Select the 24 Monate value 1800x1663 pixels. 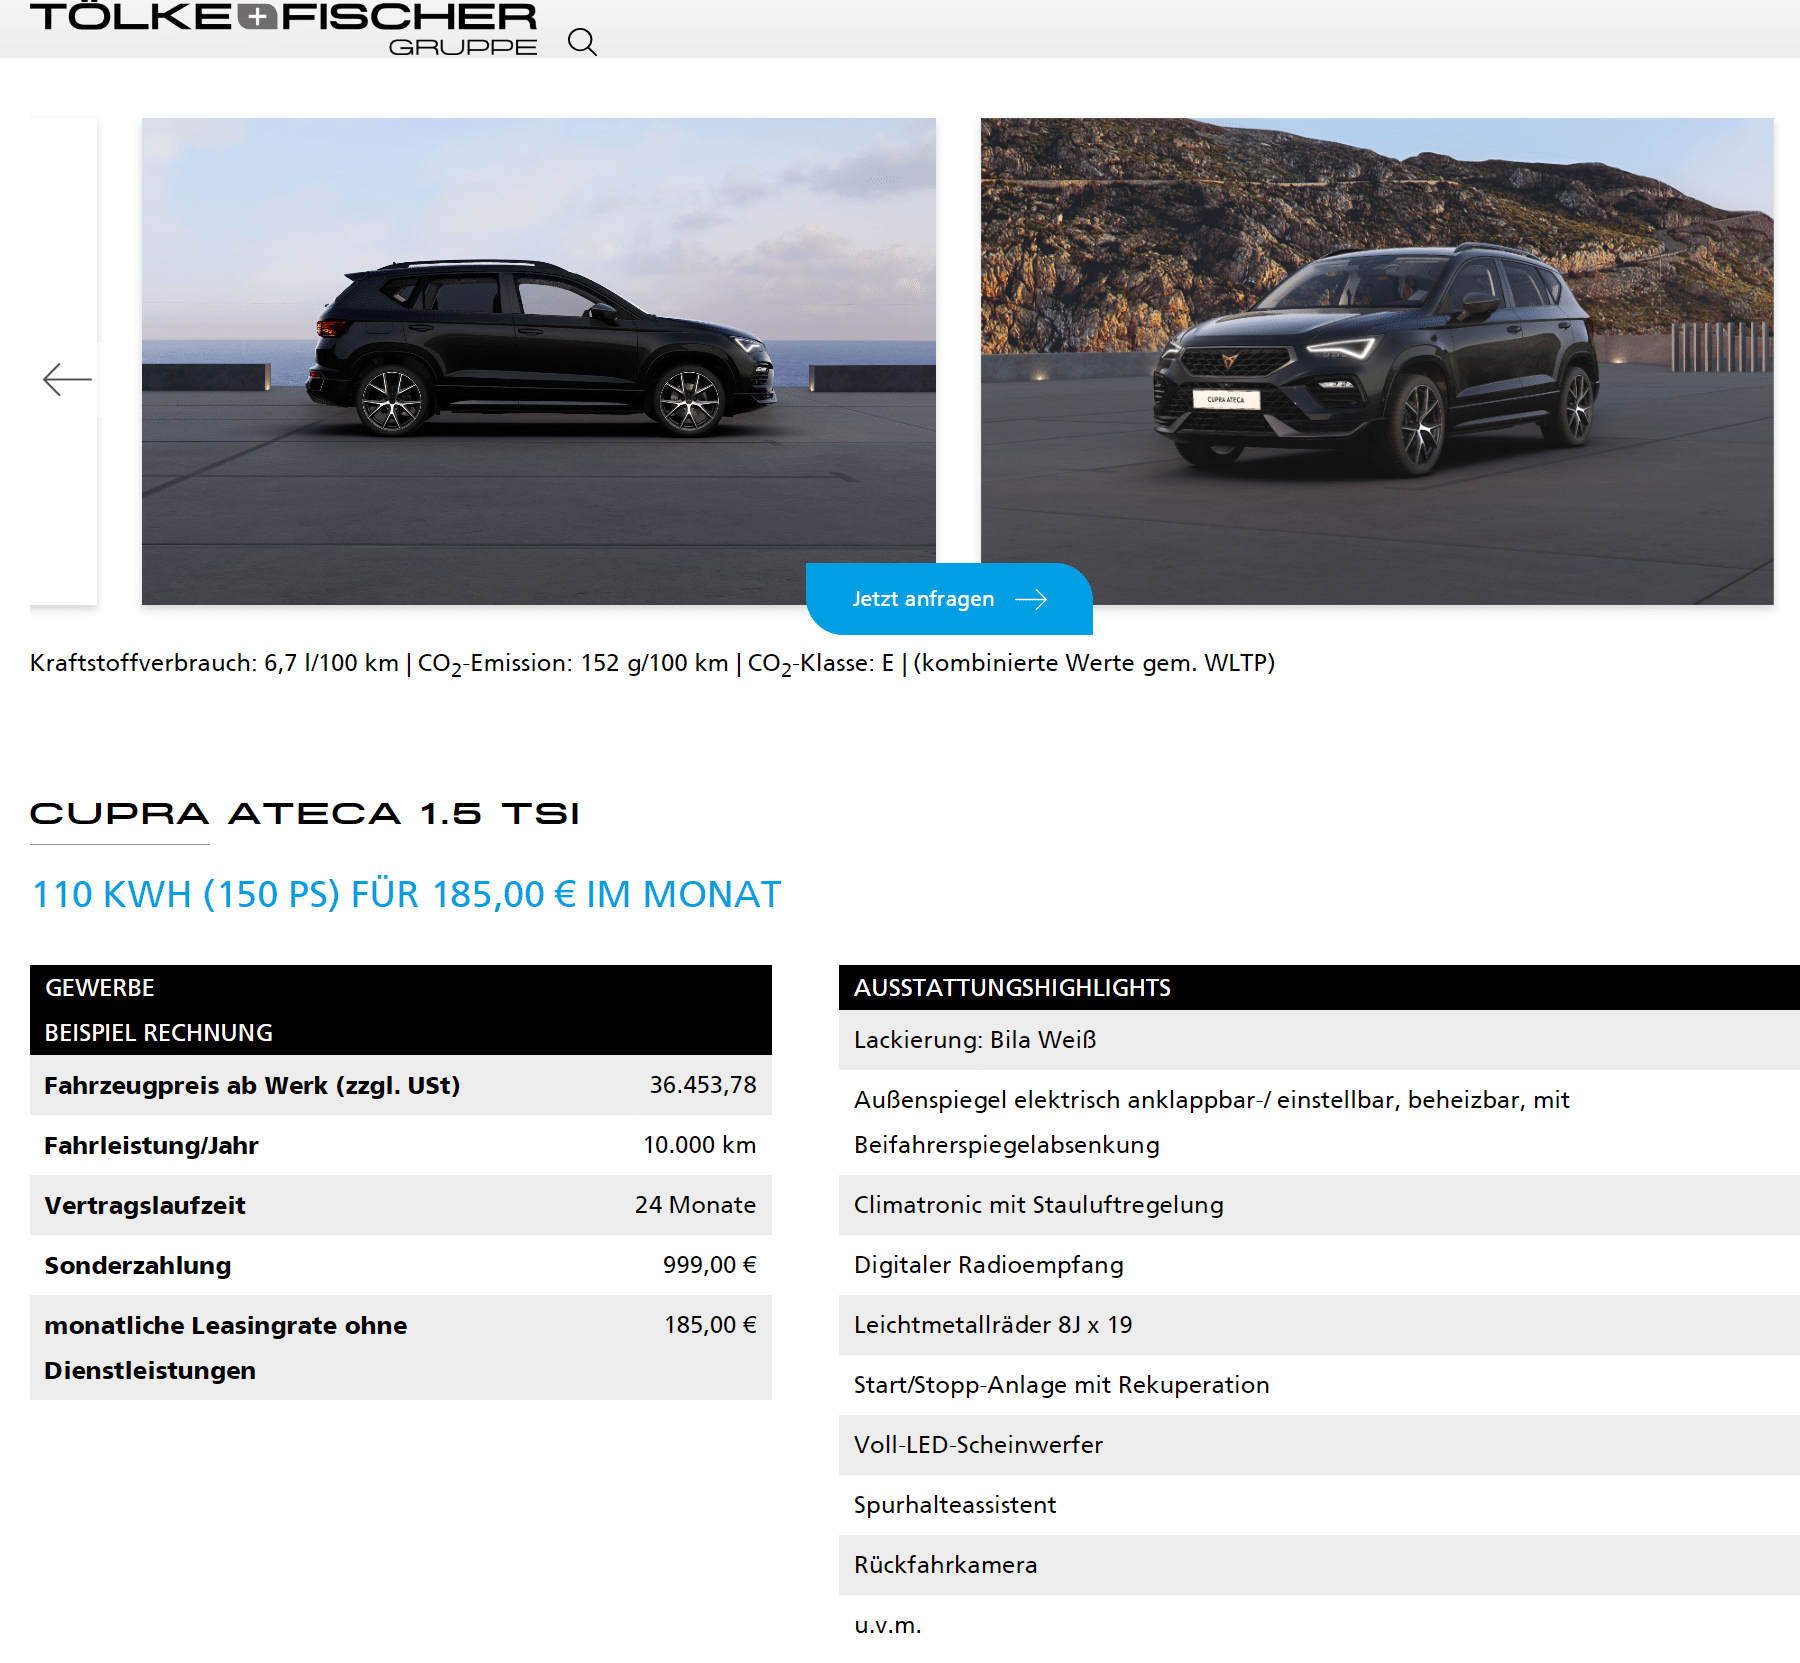[x=696, y=1205]
